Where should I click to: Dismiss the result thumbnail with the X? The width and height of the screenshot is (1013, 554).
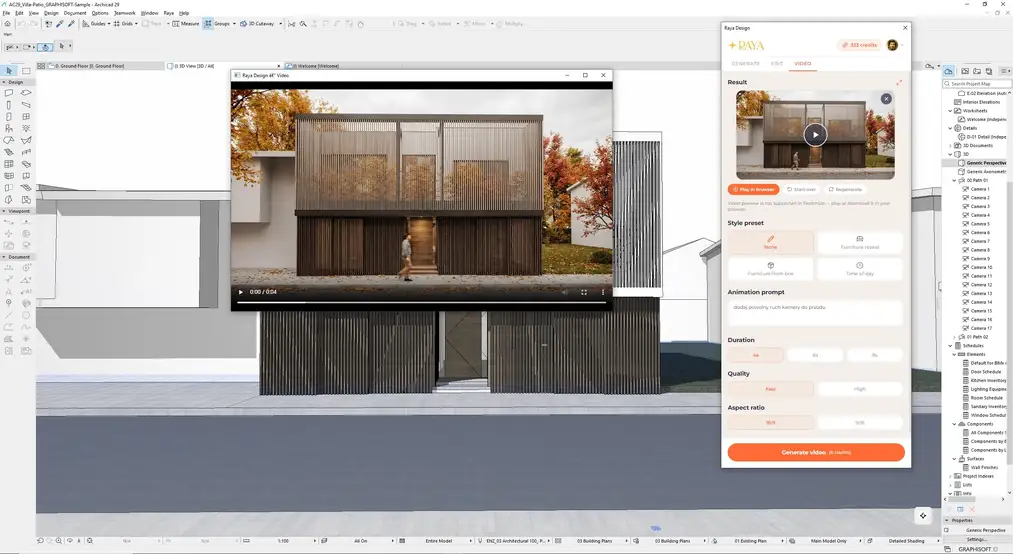click(x=886, y=99)
